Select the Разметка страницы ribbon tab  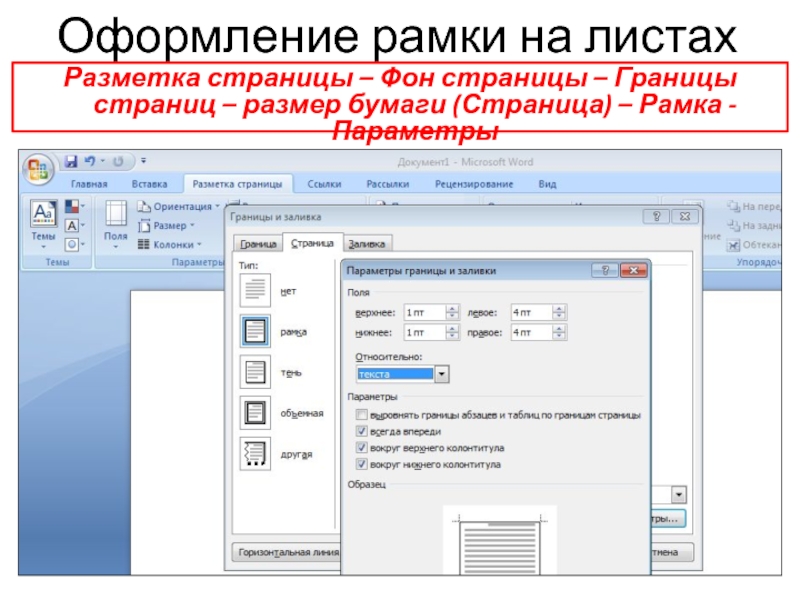point(237,184)
